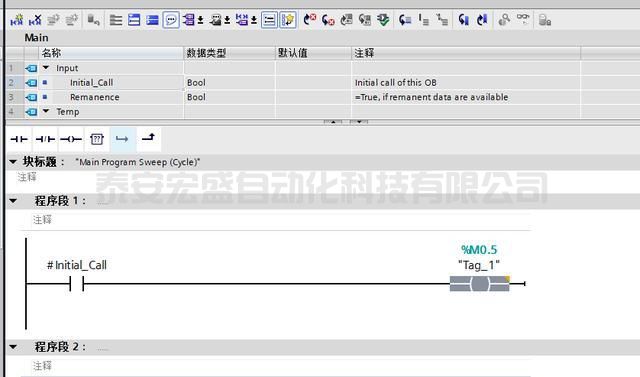Viewport: 640px width, 377px height.
Task: Toggle network comments display button
Action: (x=171, y=20)
